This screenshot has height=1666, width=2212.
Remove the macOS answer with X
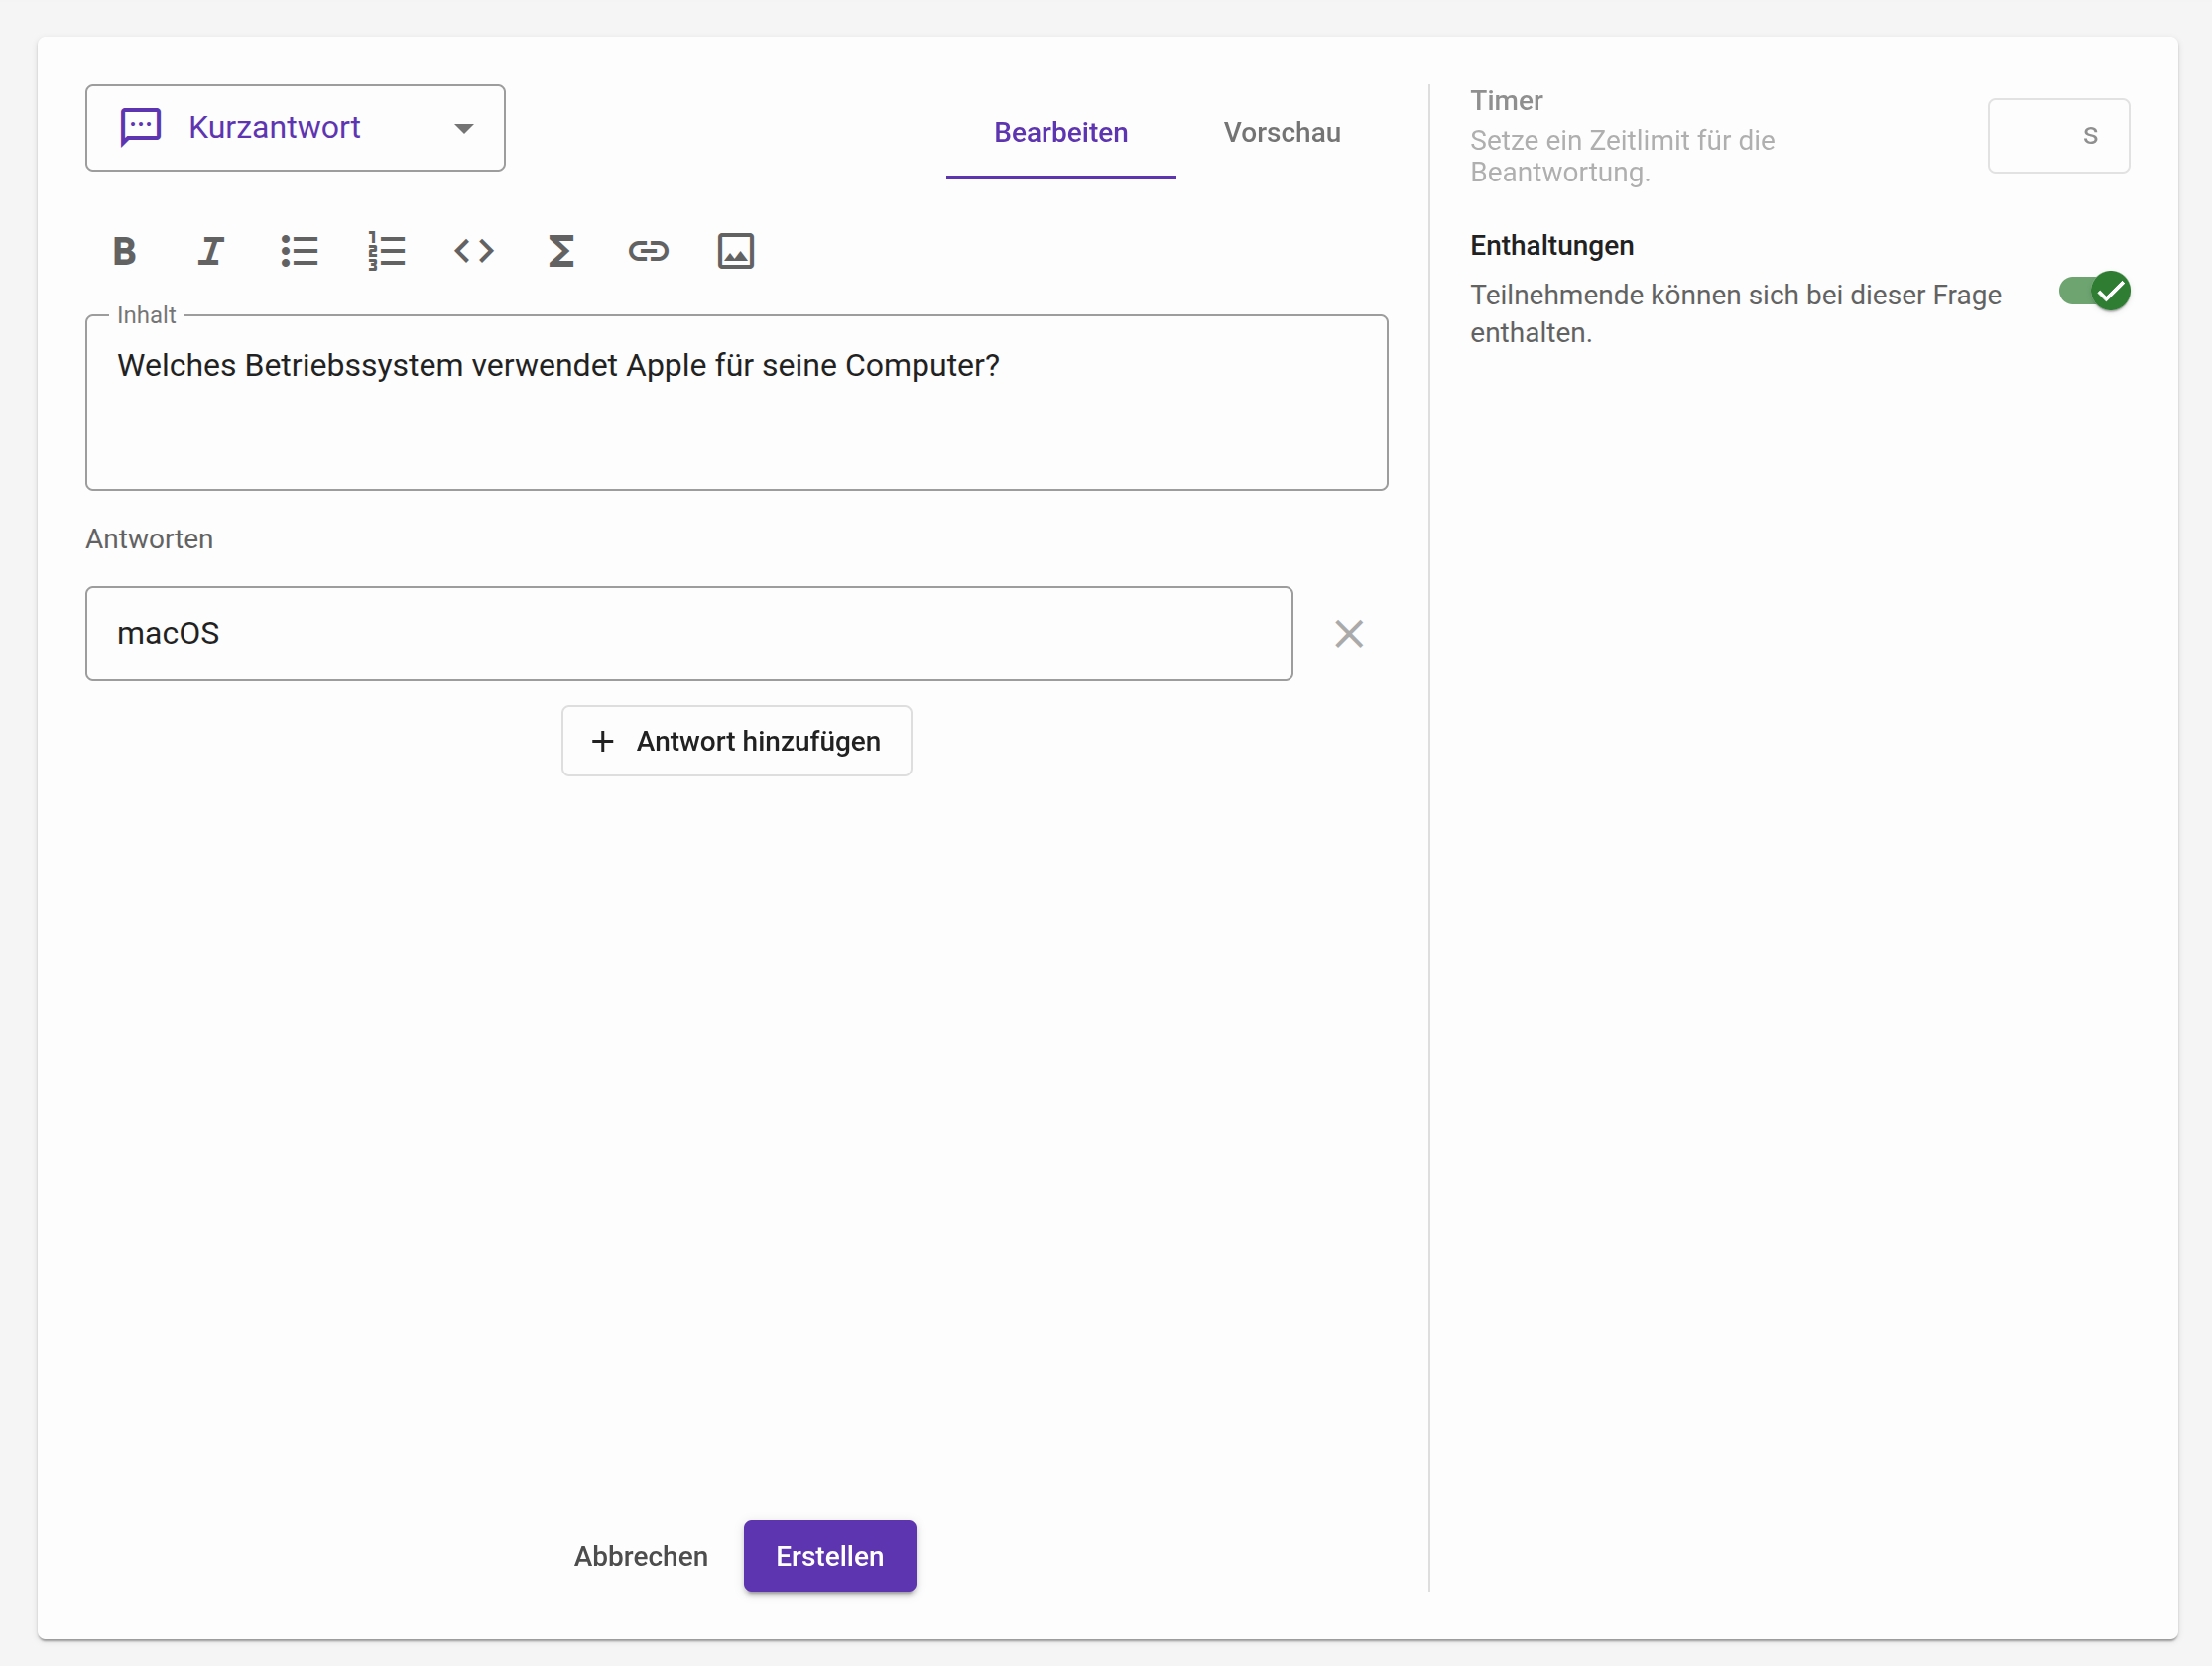tap(1349, 633)
